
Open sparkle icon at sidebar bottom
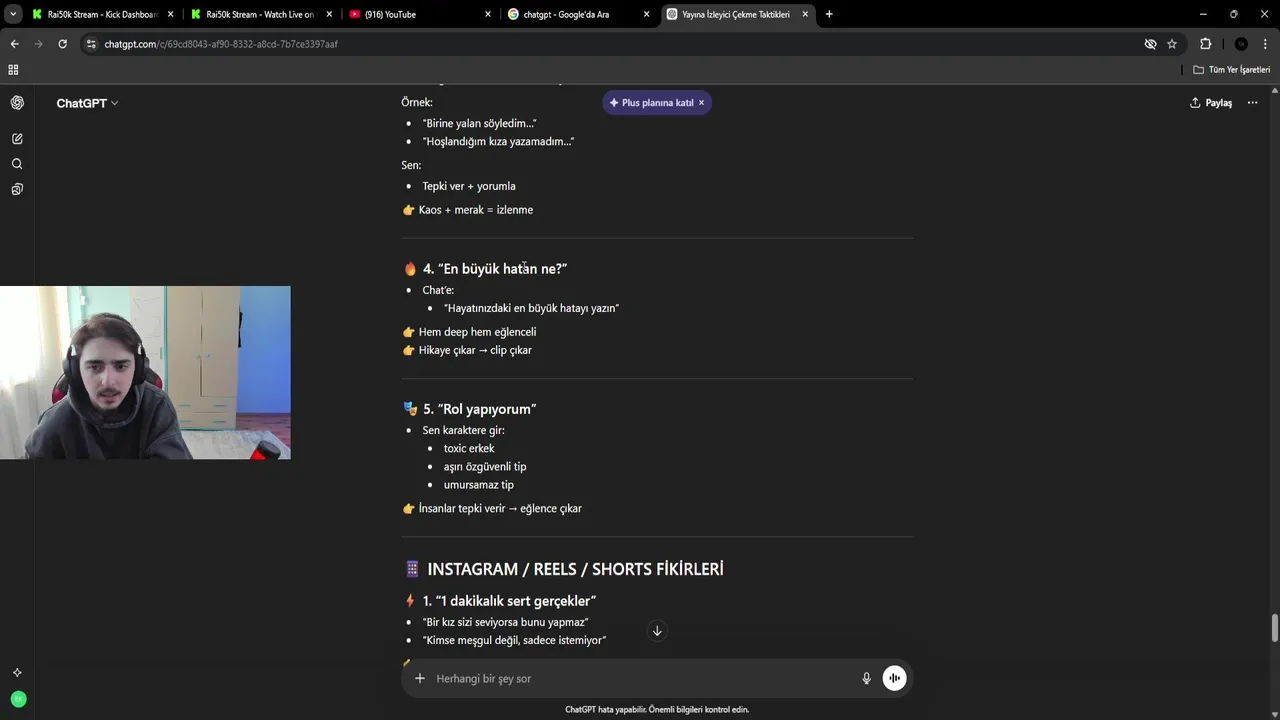17,673
